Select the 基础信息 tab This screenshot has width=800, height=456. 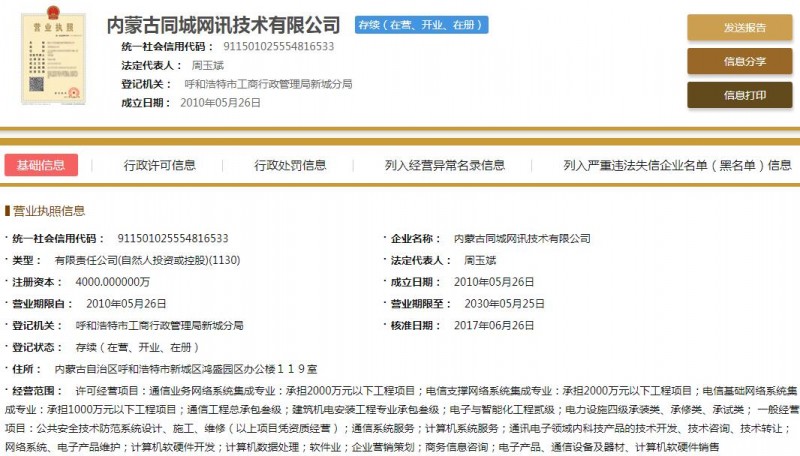pos(41,165)
